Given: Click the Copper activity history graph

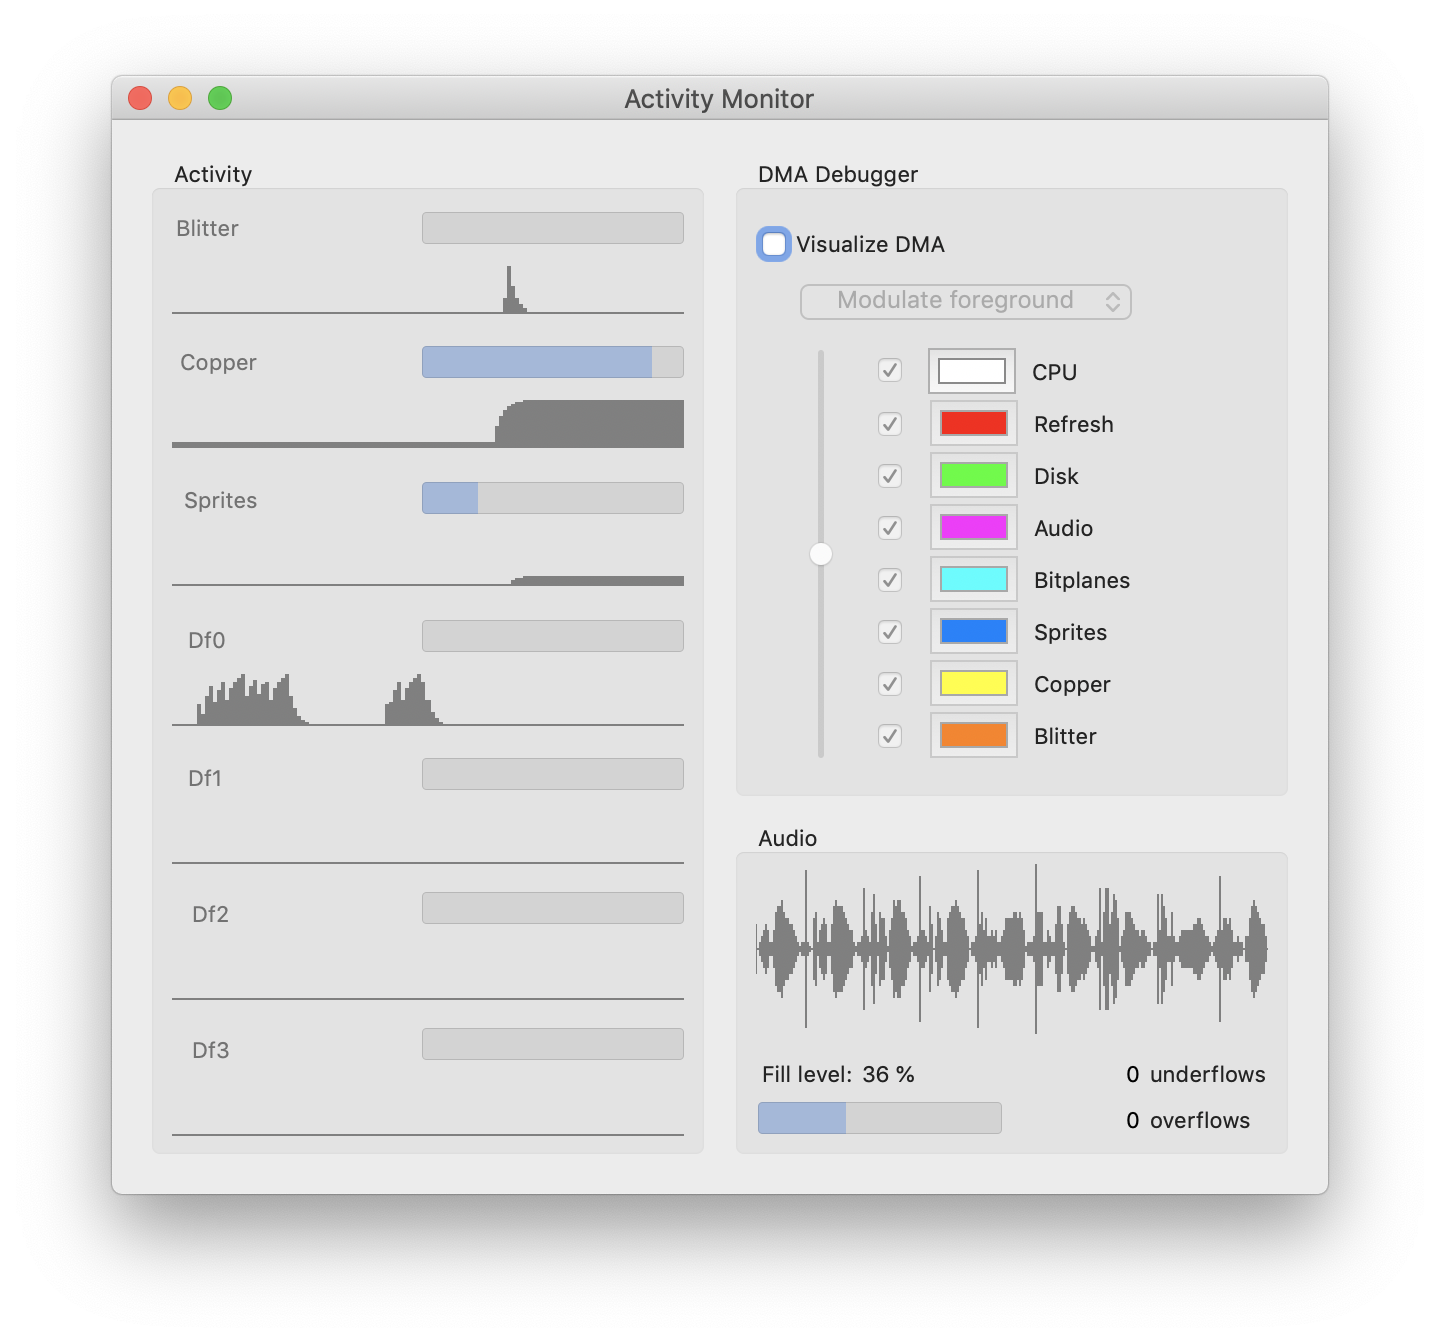Looking at the screenshot, I should point(428,423).
